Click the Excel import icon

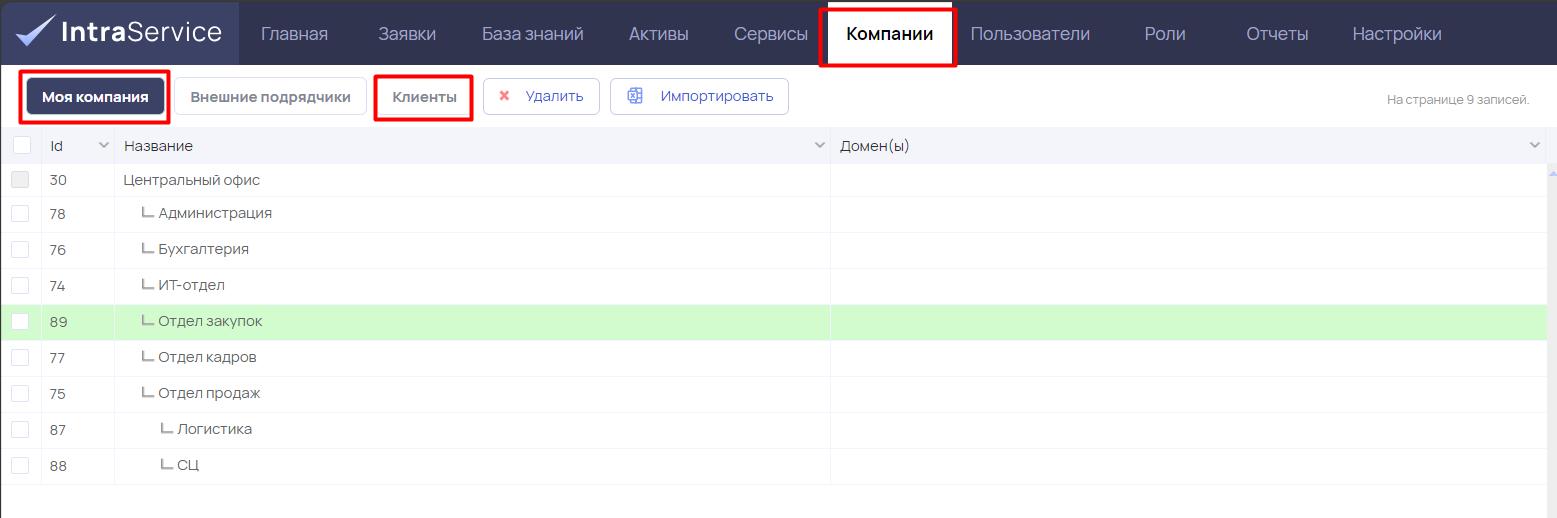634,96
